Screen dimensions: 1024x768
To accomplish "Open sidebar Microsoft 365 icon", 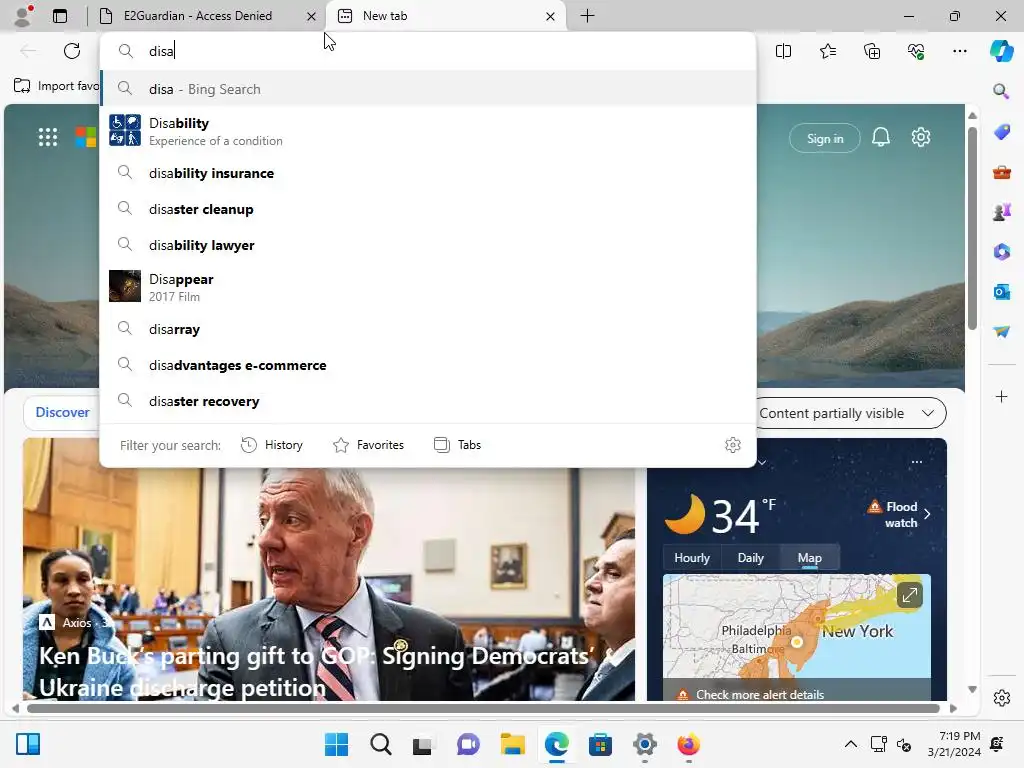I will pyautogui.click(x=1001, y=252).
